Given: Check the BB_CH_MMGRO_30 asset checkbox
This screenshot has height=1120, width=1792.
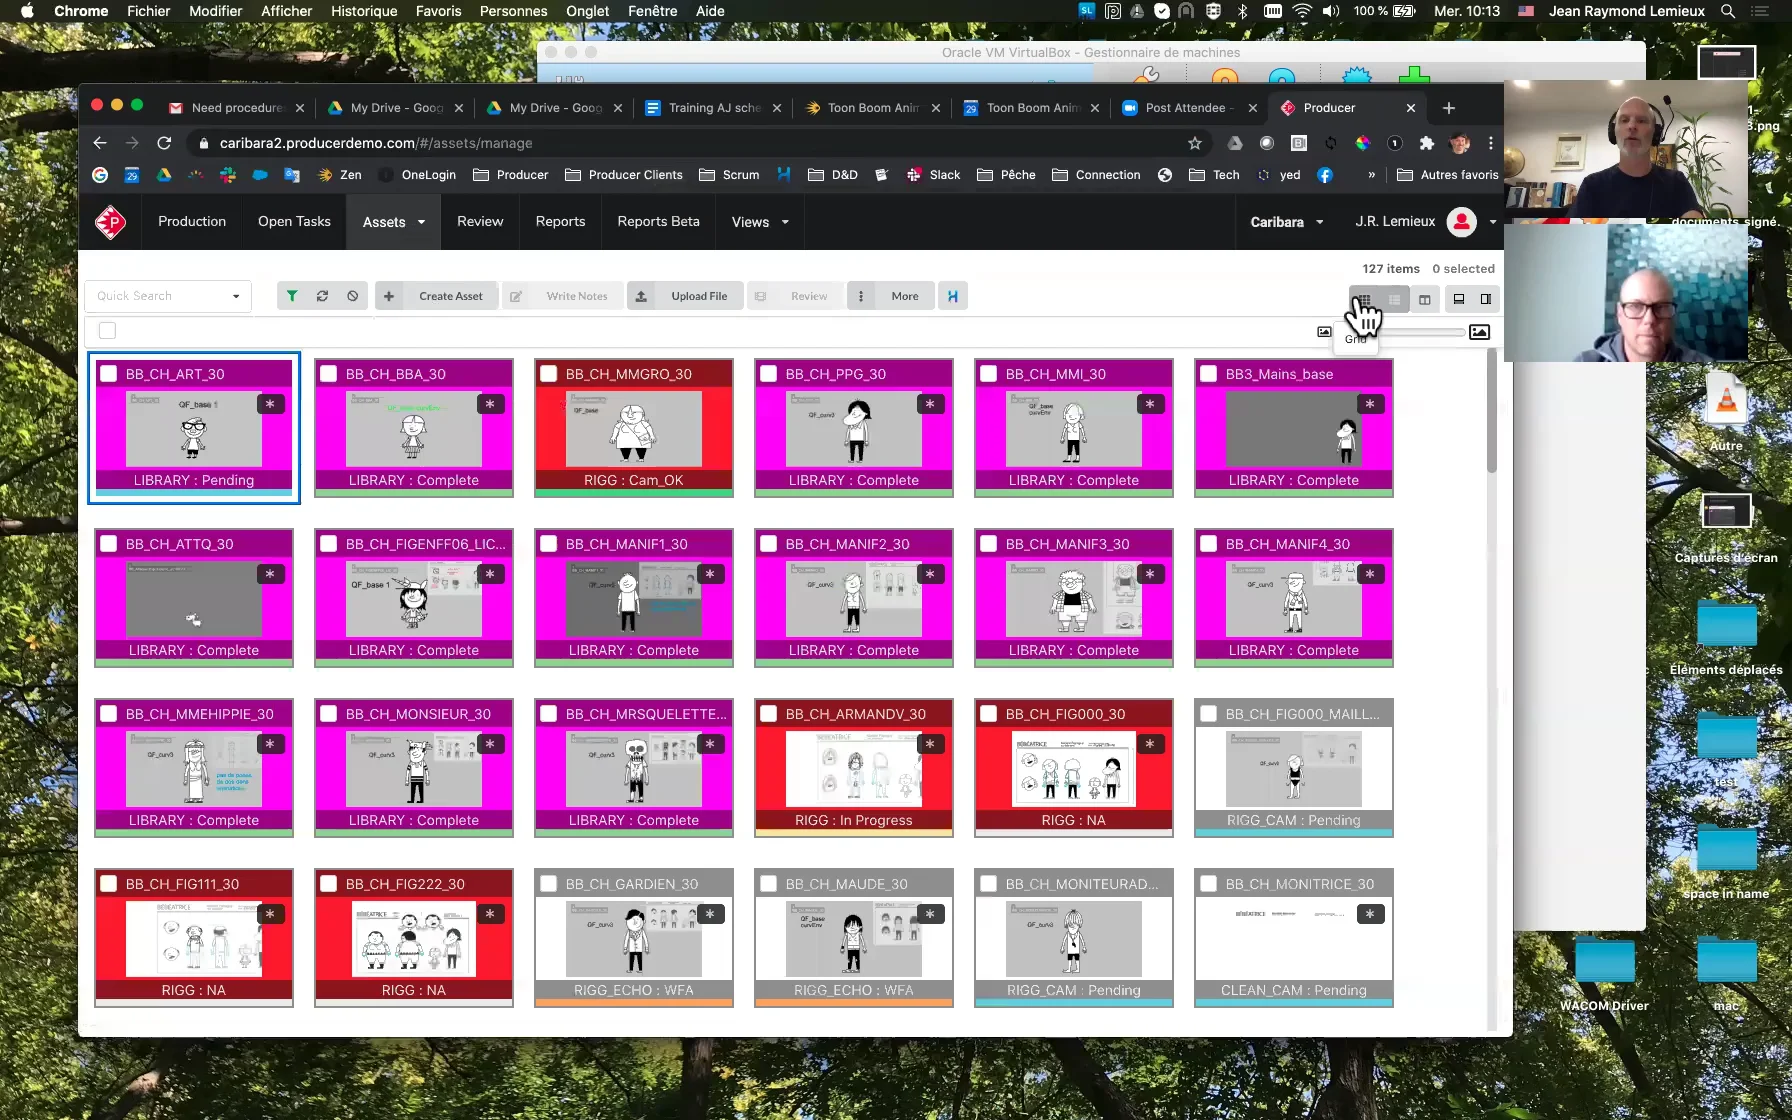Looking at the screenshot, I should 549,374.
